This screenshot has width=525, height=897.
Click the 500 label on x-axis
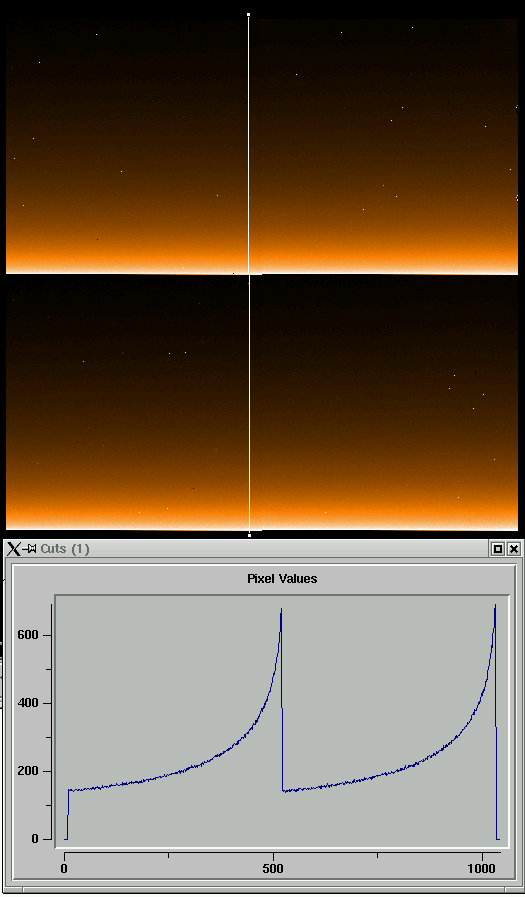[x=273, y=869]
